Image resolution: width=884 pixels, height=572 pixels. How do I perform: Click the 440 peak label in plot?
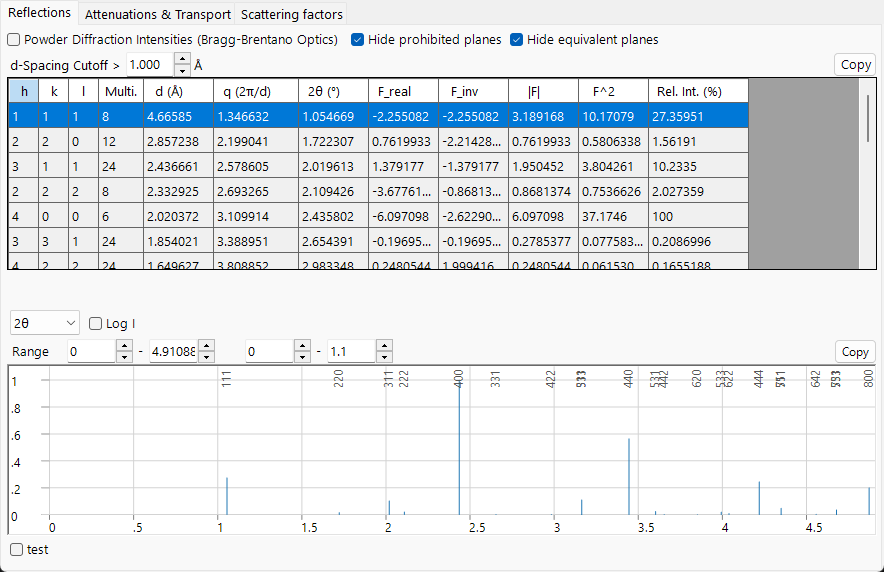click(x=629, y=379)
